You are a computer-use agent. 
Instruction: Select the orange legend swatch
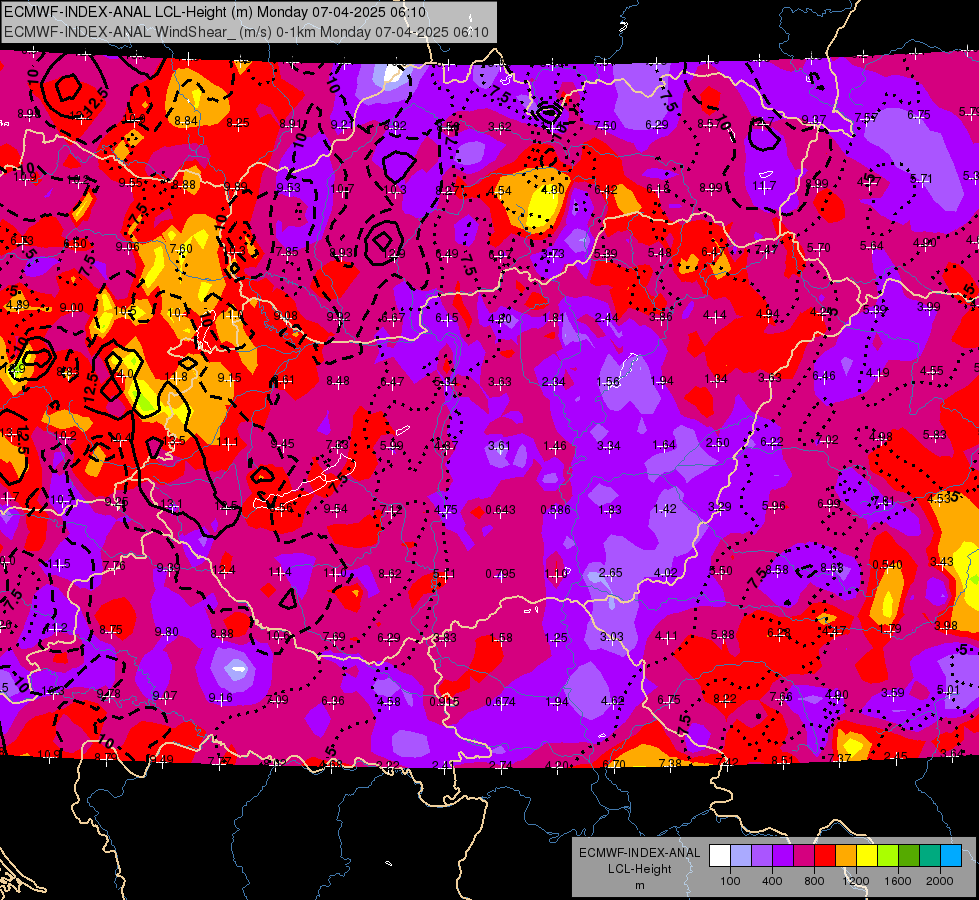[846, 856]
